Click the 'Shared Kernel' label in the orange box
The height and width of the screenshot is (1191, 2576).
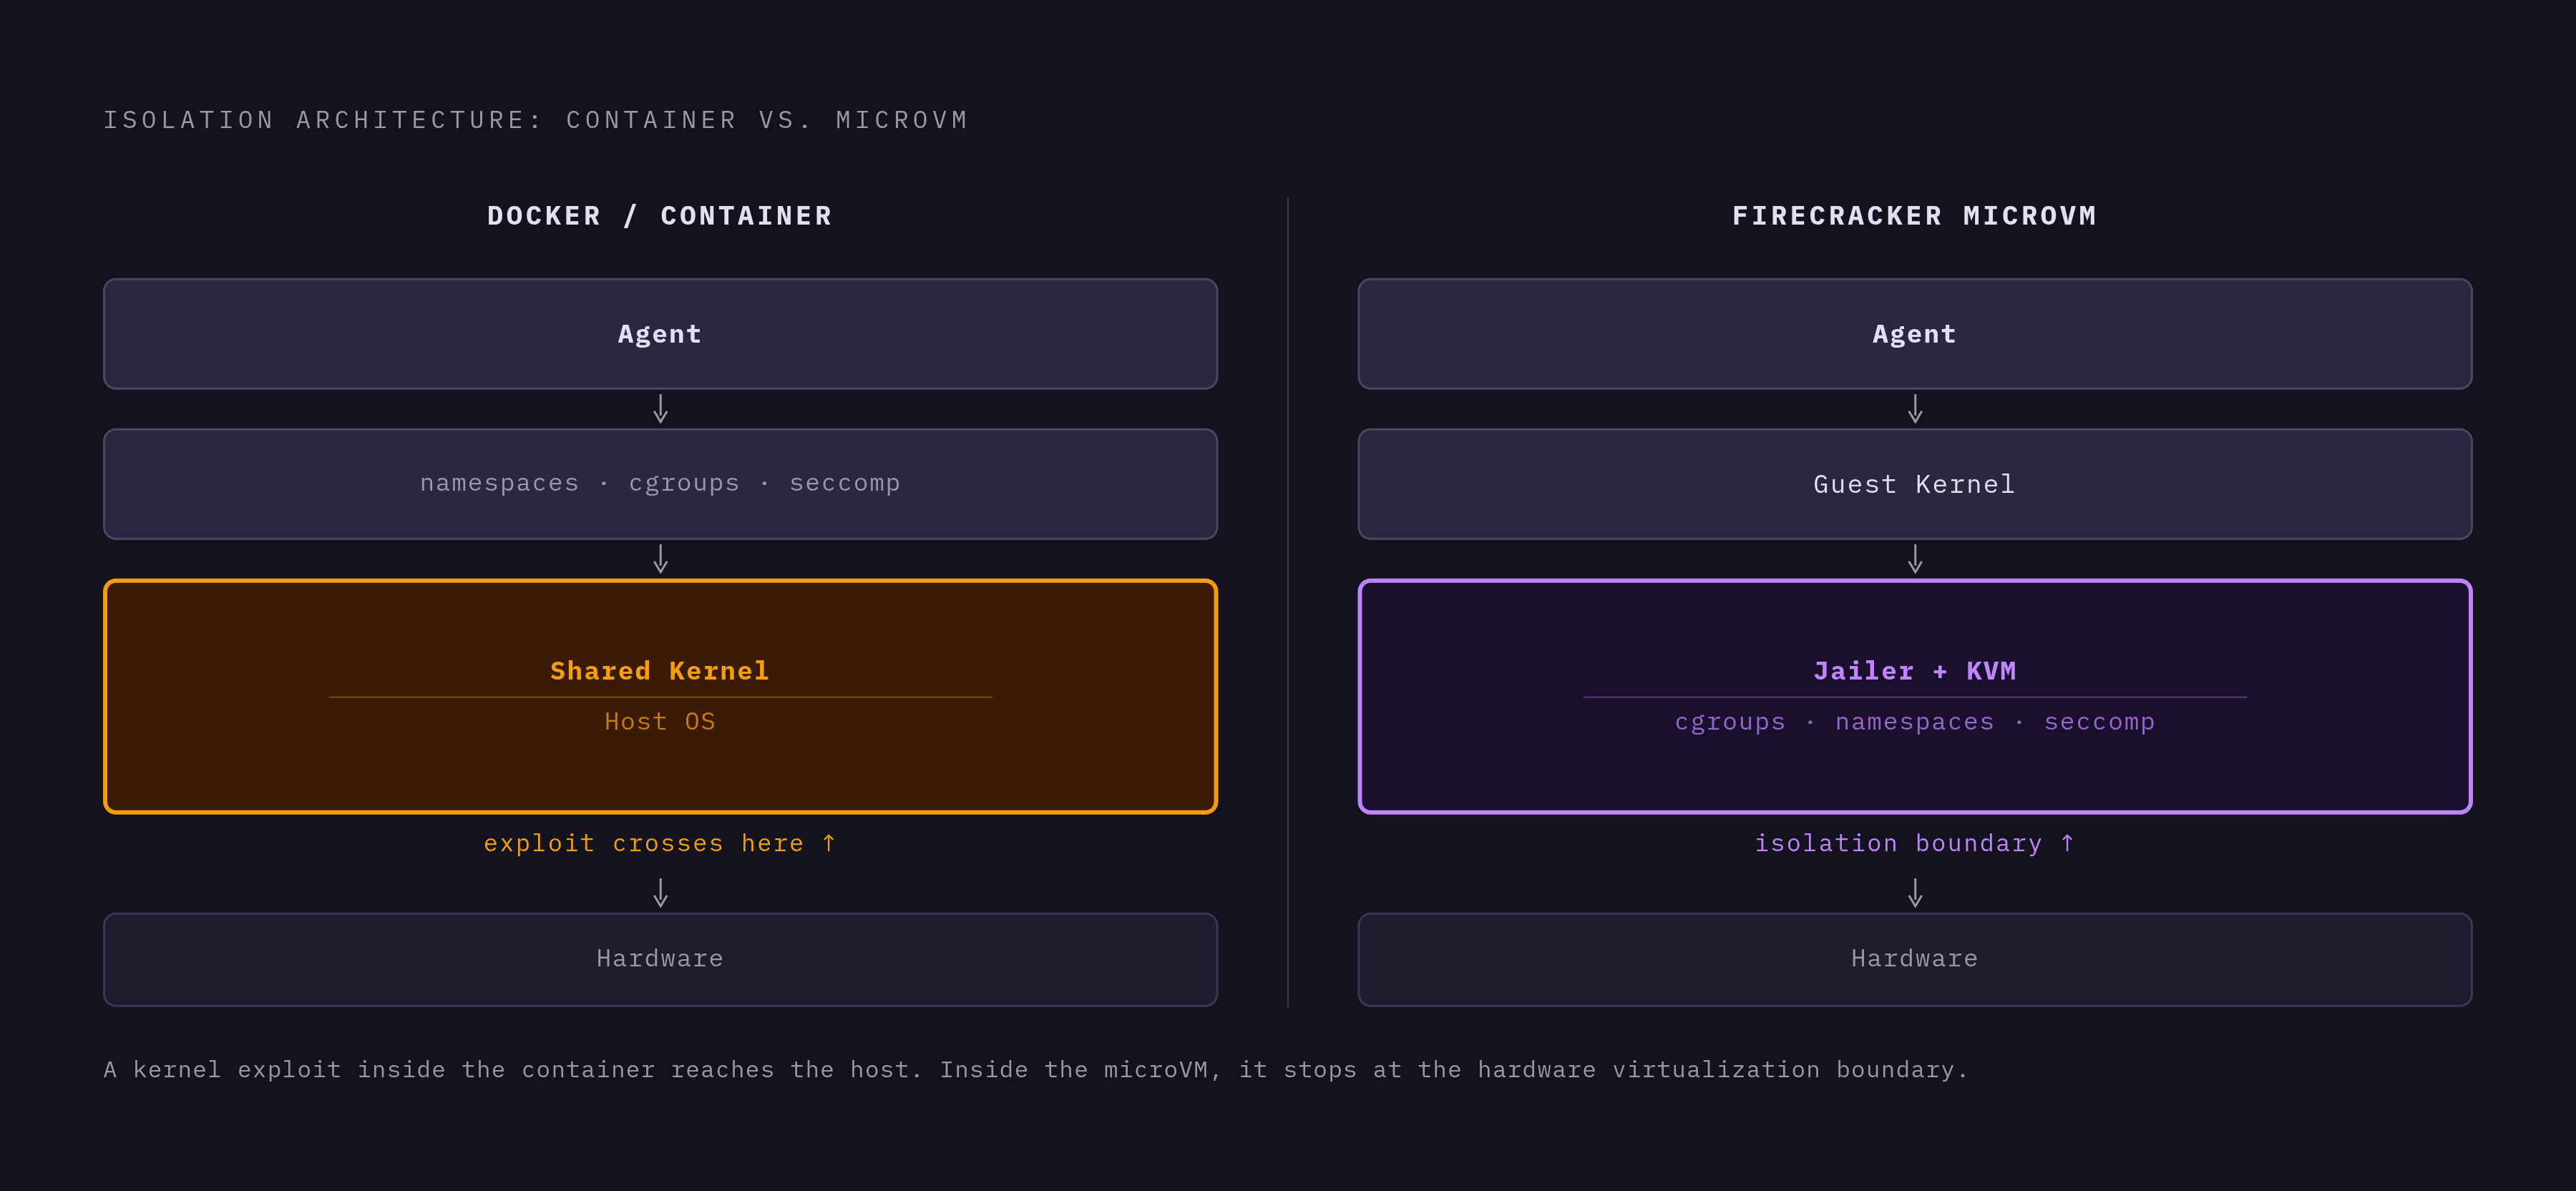click(660, 671)
